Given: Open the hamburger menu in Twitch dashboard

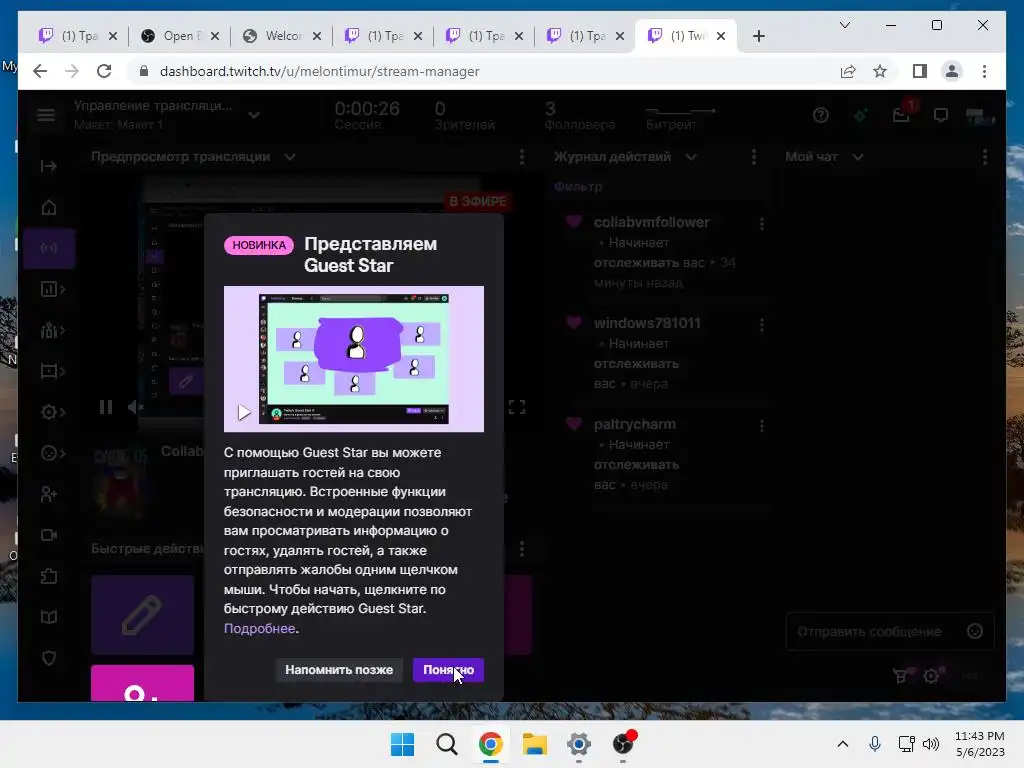Looking at the screenshot, I should [x=46, y=116].
